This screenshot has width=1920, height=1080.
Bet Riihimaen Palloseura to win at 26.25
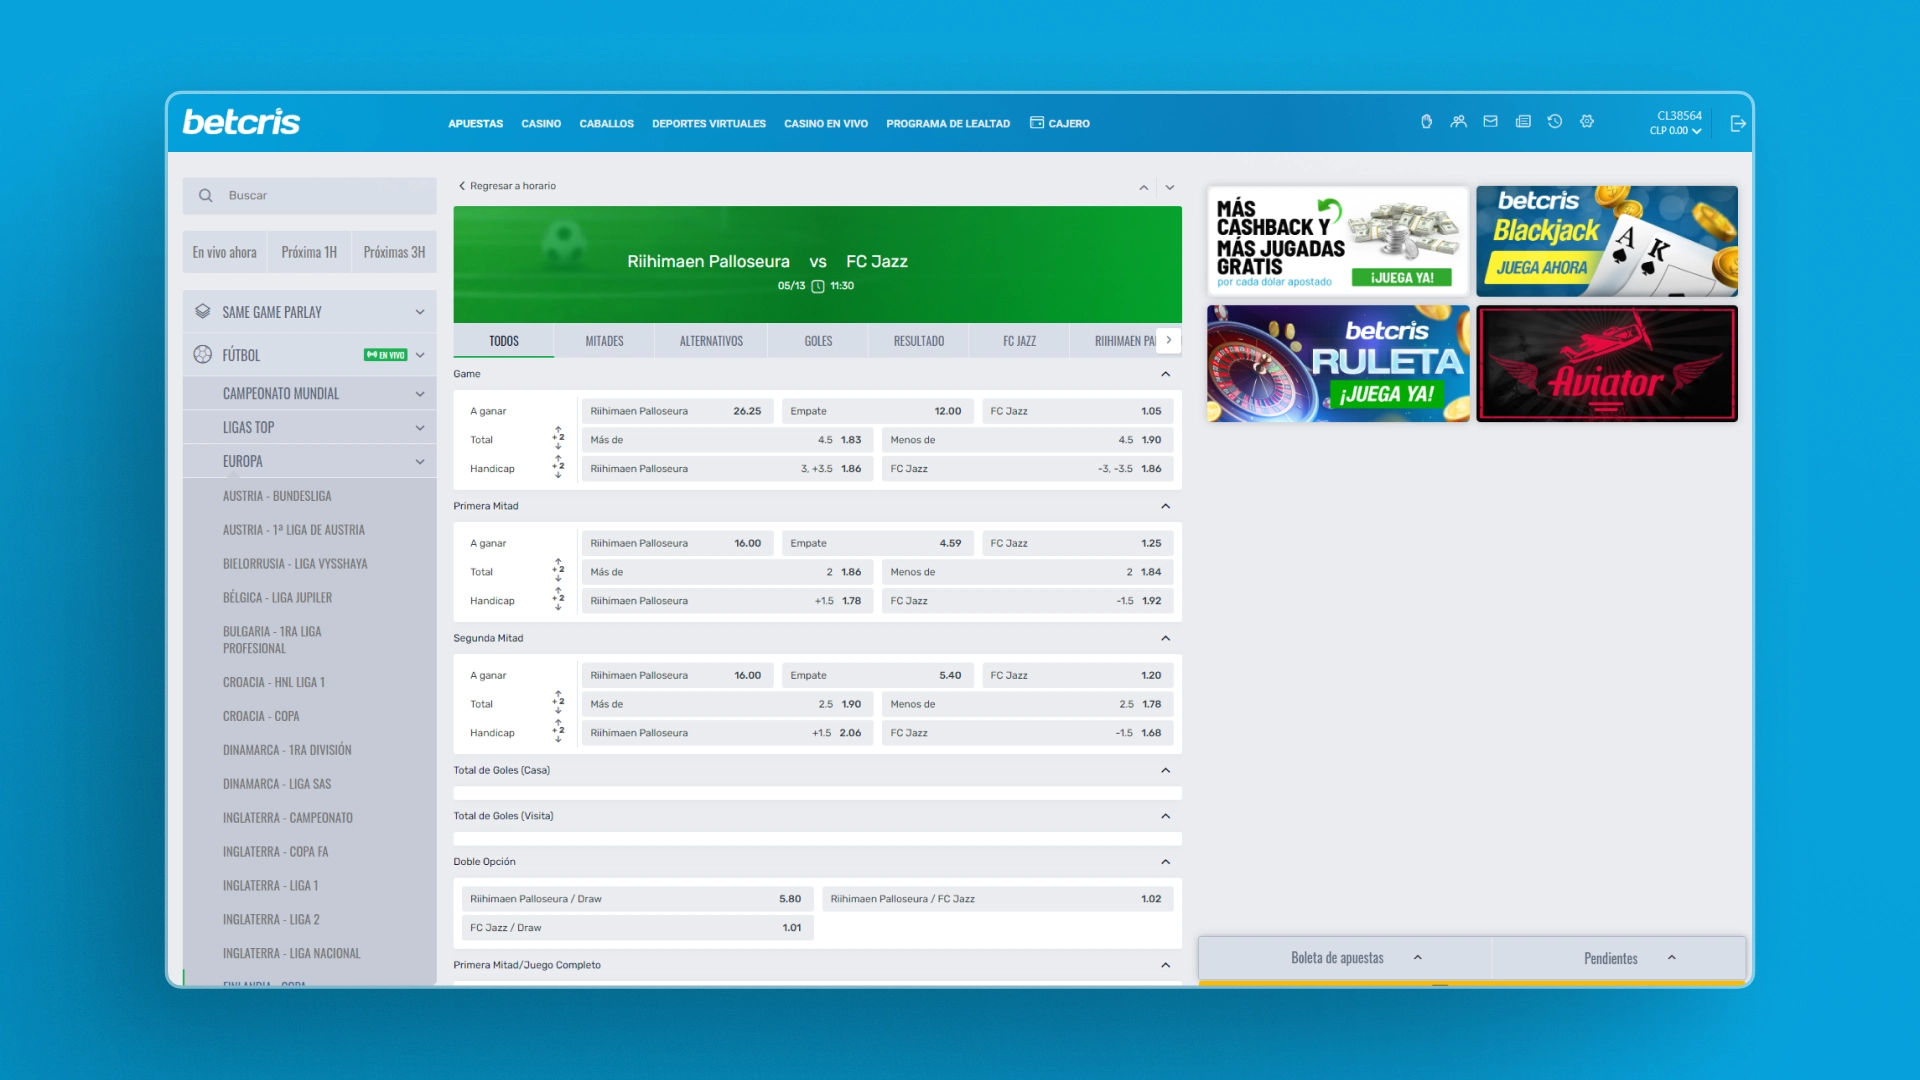[x=677, y=411]
